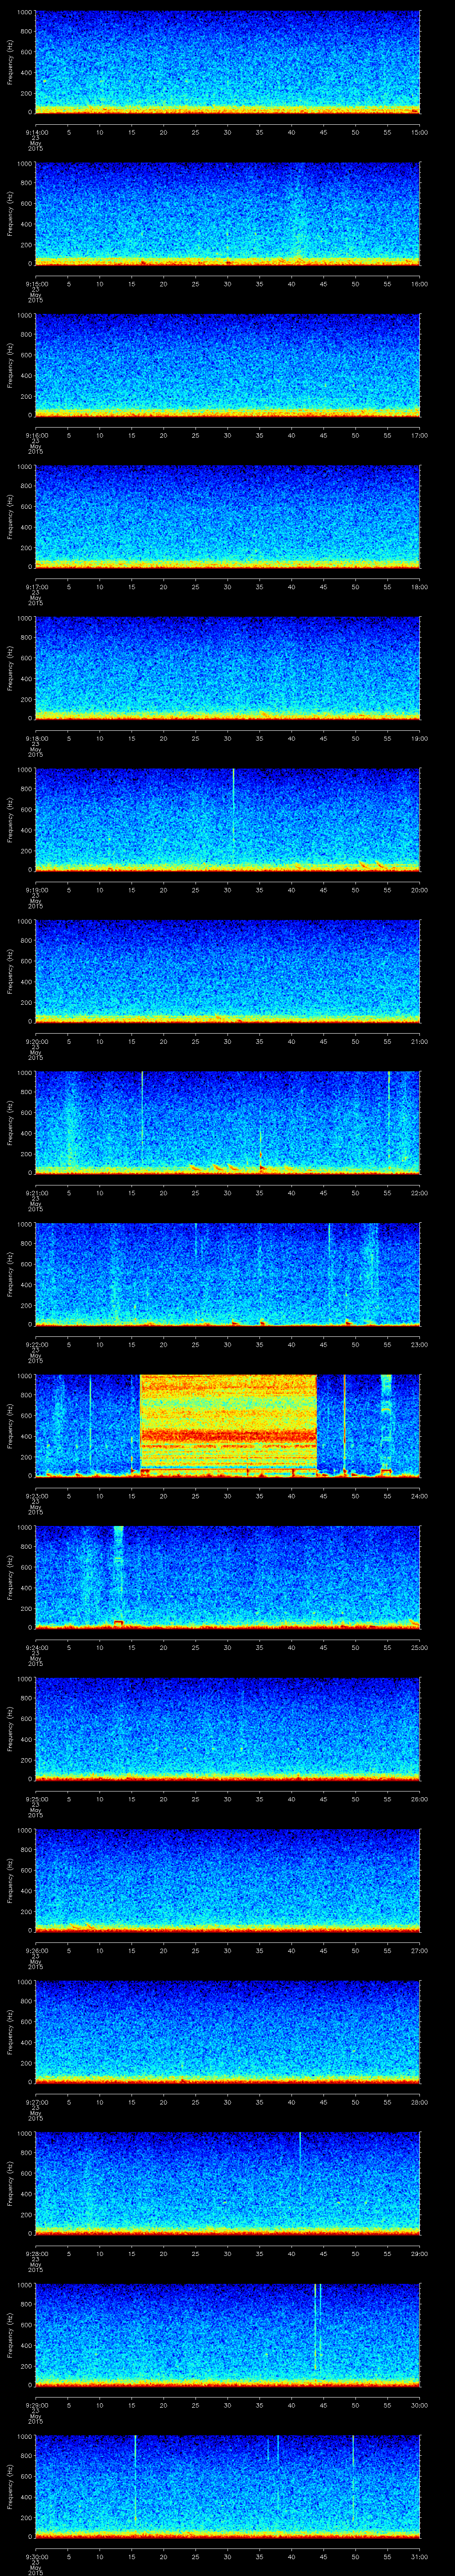455x2576 pixels.
Task: Open the 9:27:00 spectrogram panel
Action: click(227, 2033)
